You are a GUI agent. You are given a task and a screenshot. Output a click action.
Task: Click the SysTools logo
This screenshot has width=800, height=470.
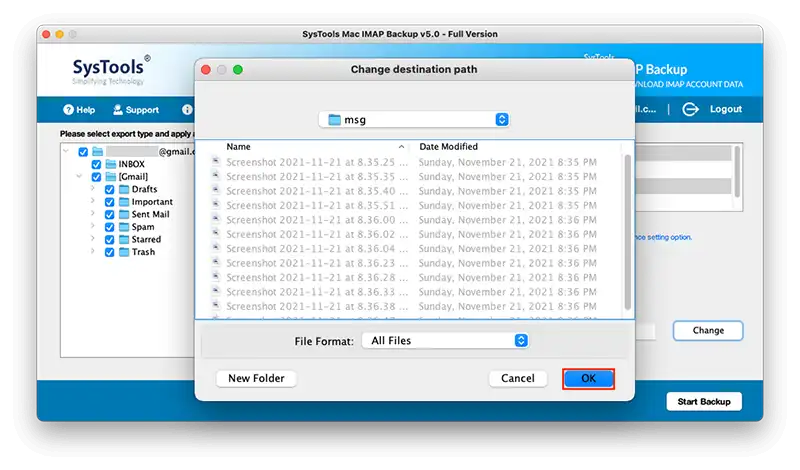point(111,70)
